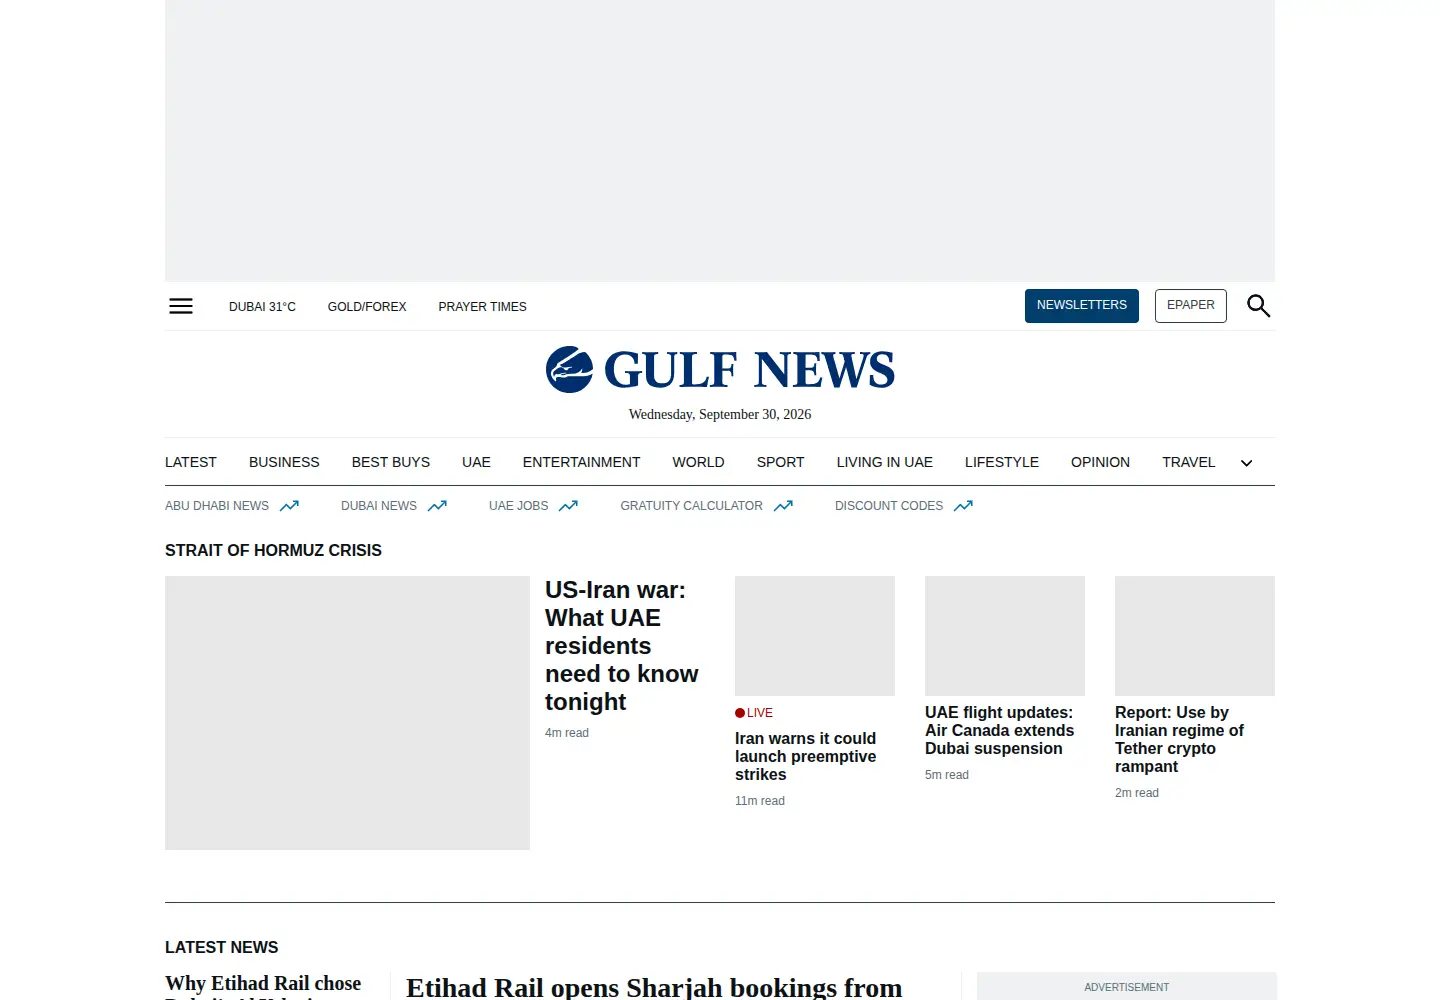Screen dimensions: 1440x1000
Task: Expand more navigation sections chevron
Action: tap(1246, 463)
